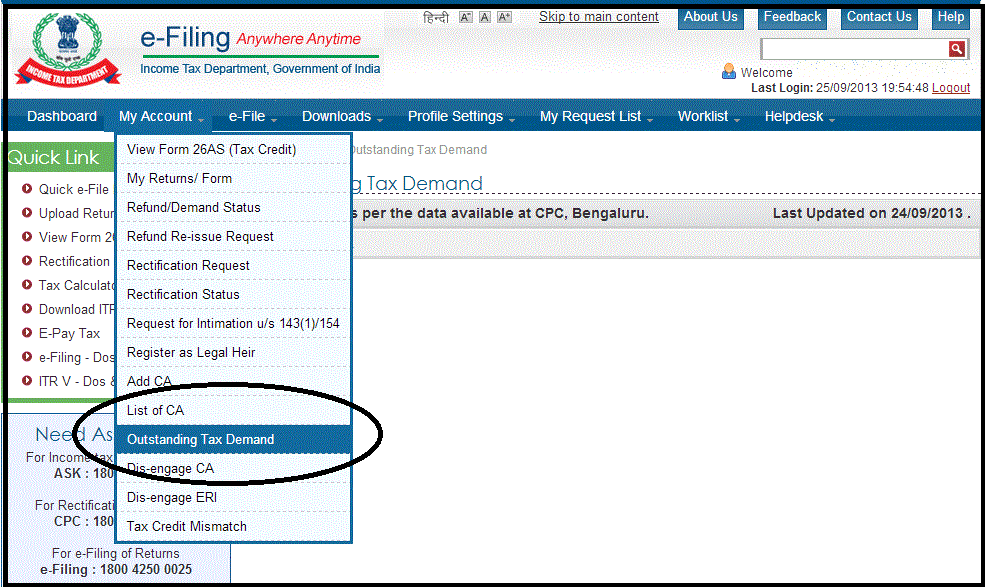Click the Income Tax Department emblem logo
985x587 pixels.
coord(68,50)
